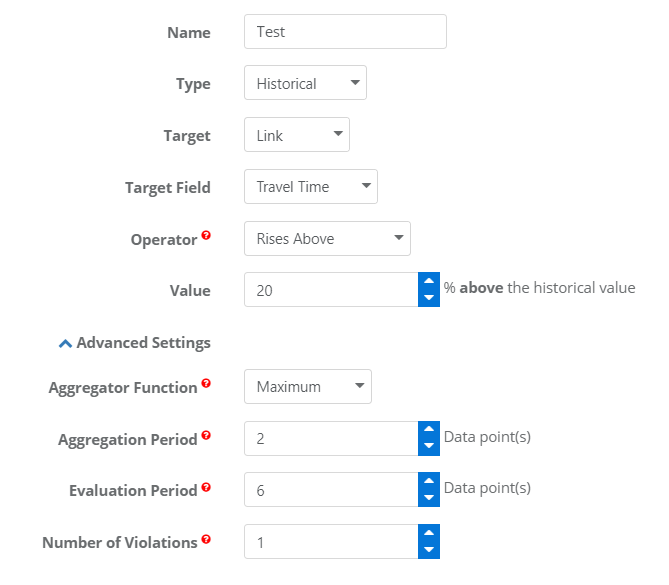Viewport: 669px width, 585px height.
Task: Show help for Aggregator Function
Action: (206, 383)
